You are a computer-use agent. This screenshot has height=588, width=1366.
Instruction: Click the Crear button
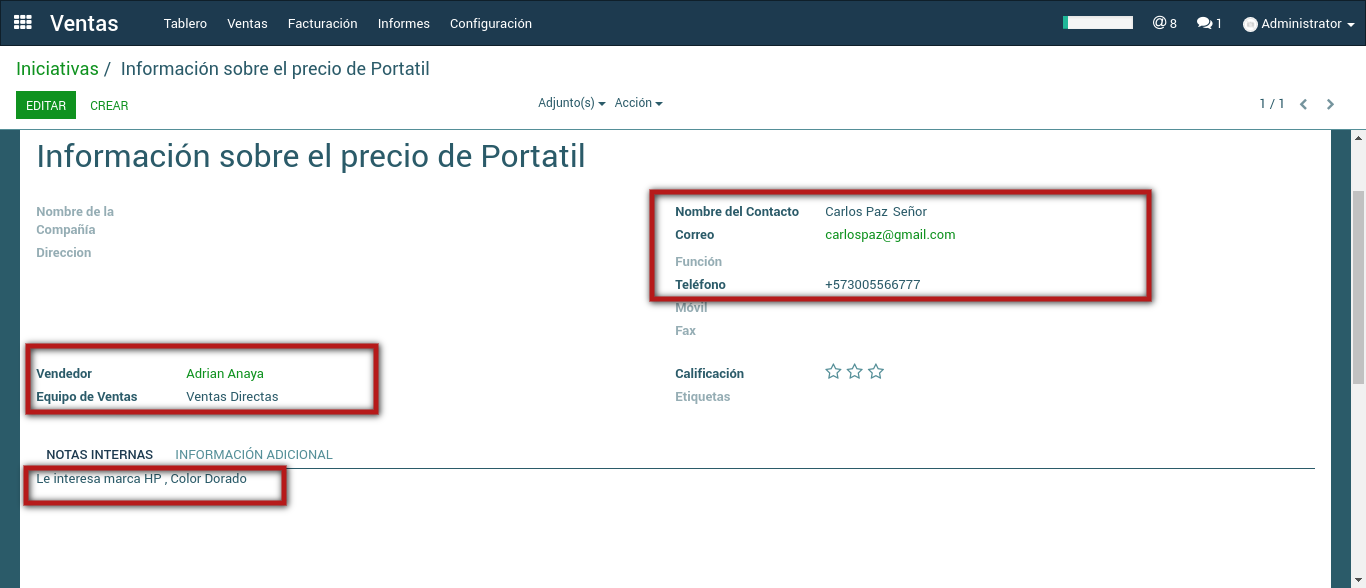(x=109, y=105)
